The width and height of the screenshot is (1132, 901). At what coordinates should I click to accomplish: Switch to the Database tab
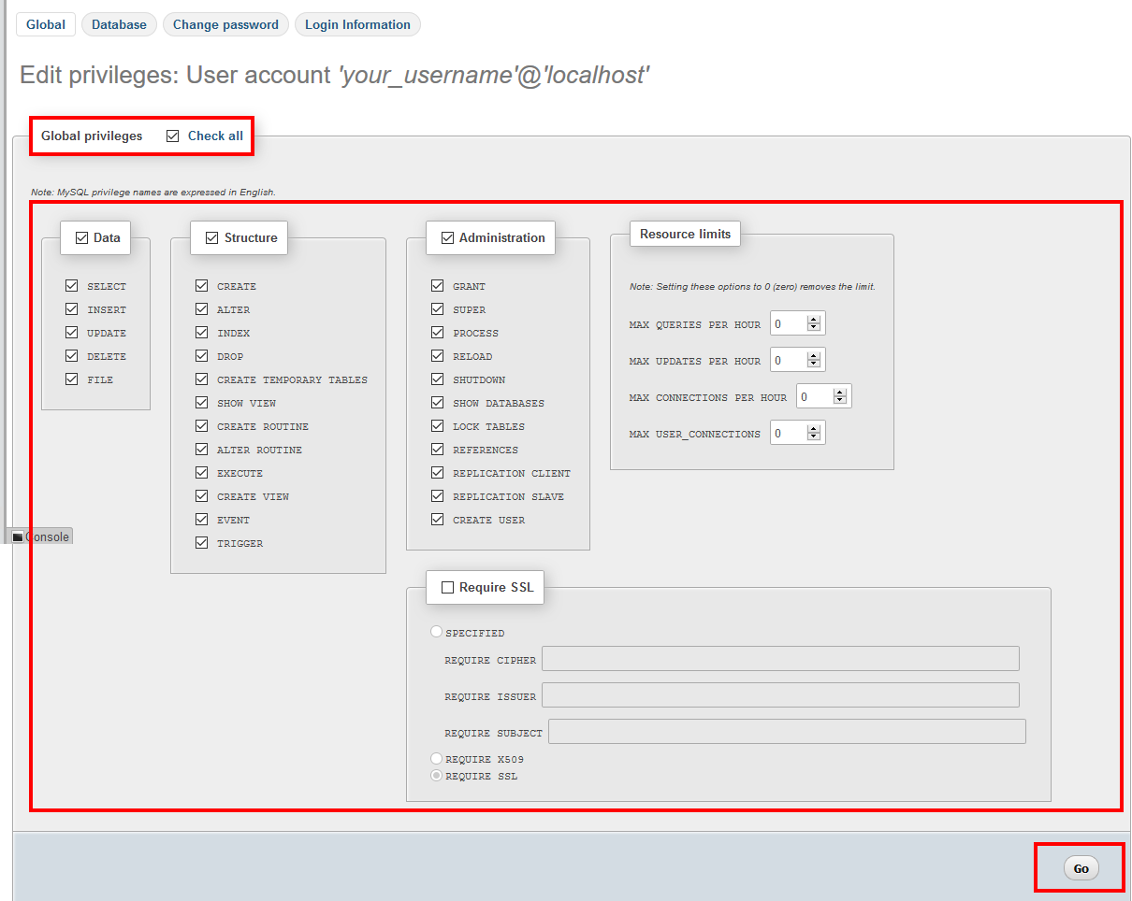[119, 25]
